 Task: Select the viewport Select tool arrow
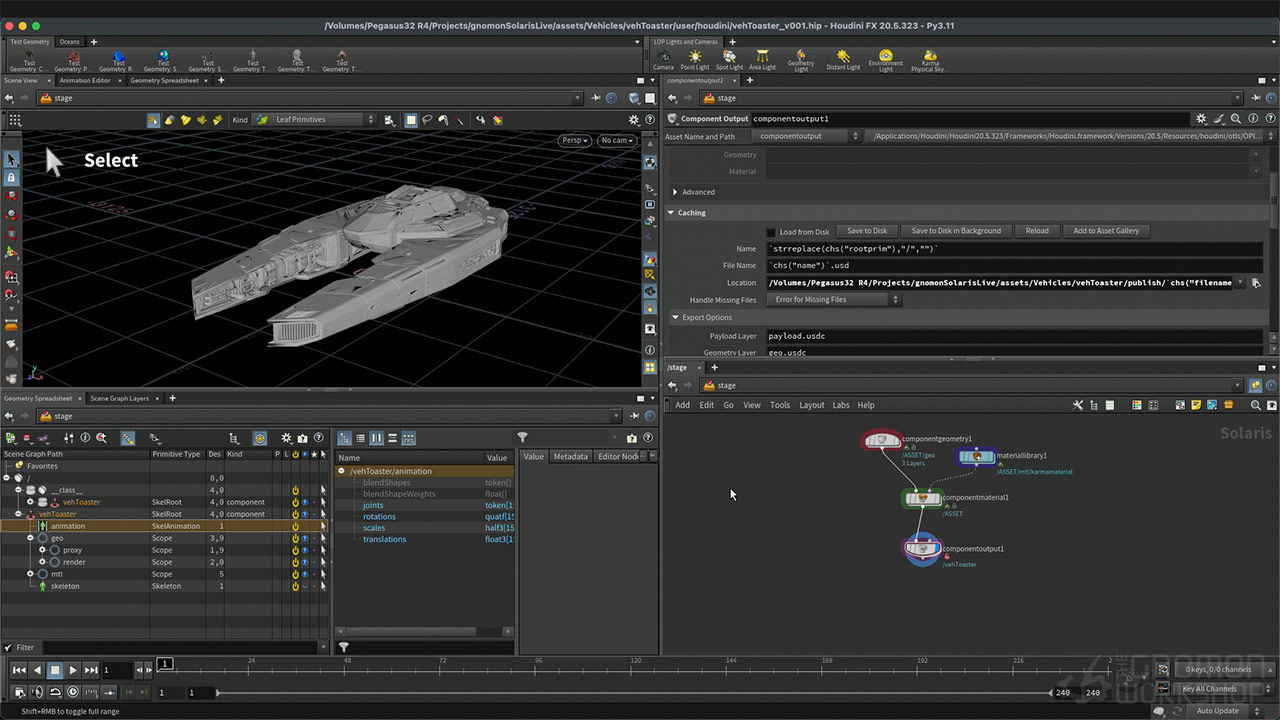11,158
